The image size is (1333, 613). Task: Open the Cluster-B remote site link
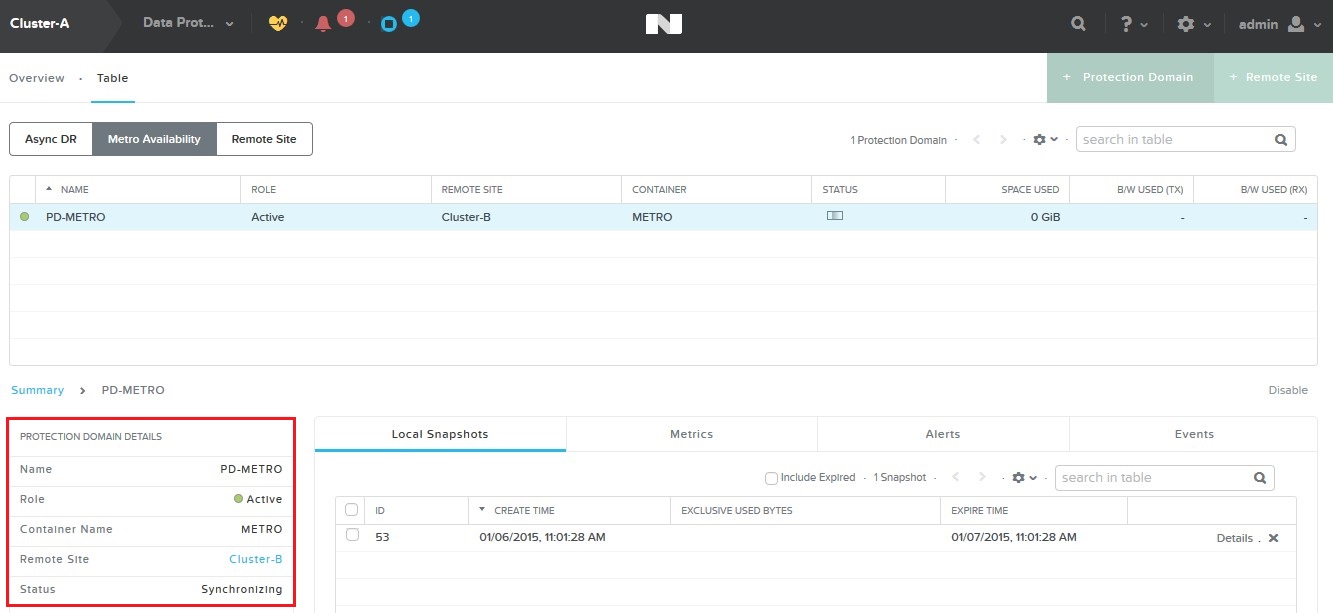(x=255, y=559)
